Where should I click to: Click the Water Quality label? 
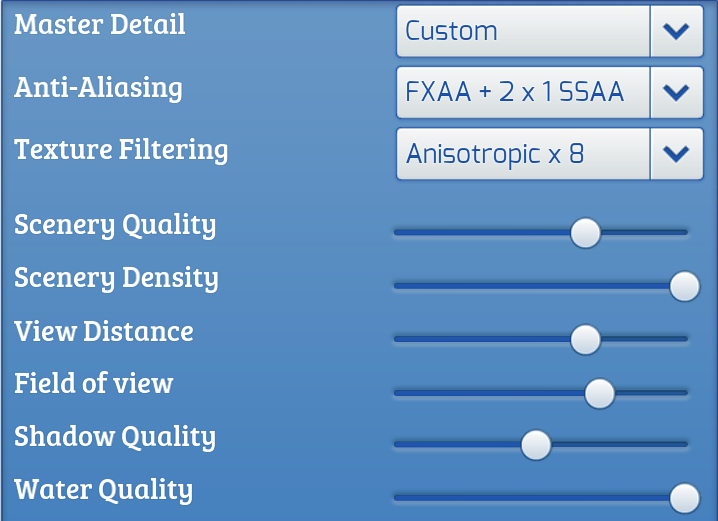[x=103, y=490]
